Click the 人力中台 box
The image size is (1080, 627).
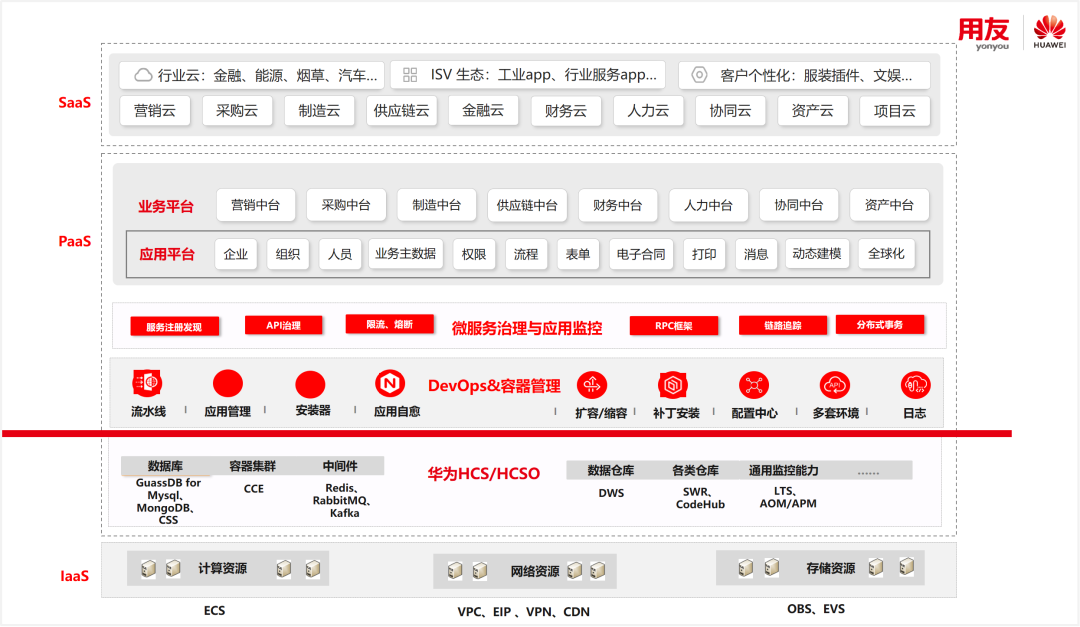pyautogui.click(x=709, y=205)
